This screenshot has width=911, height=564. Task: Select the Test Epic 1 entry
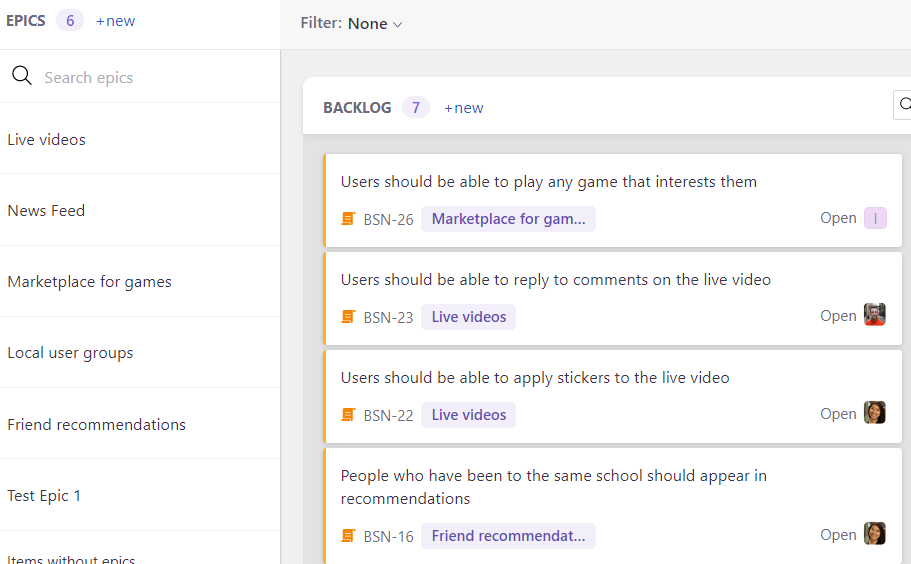coord(44,496)
